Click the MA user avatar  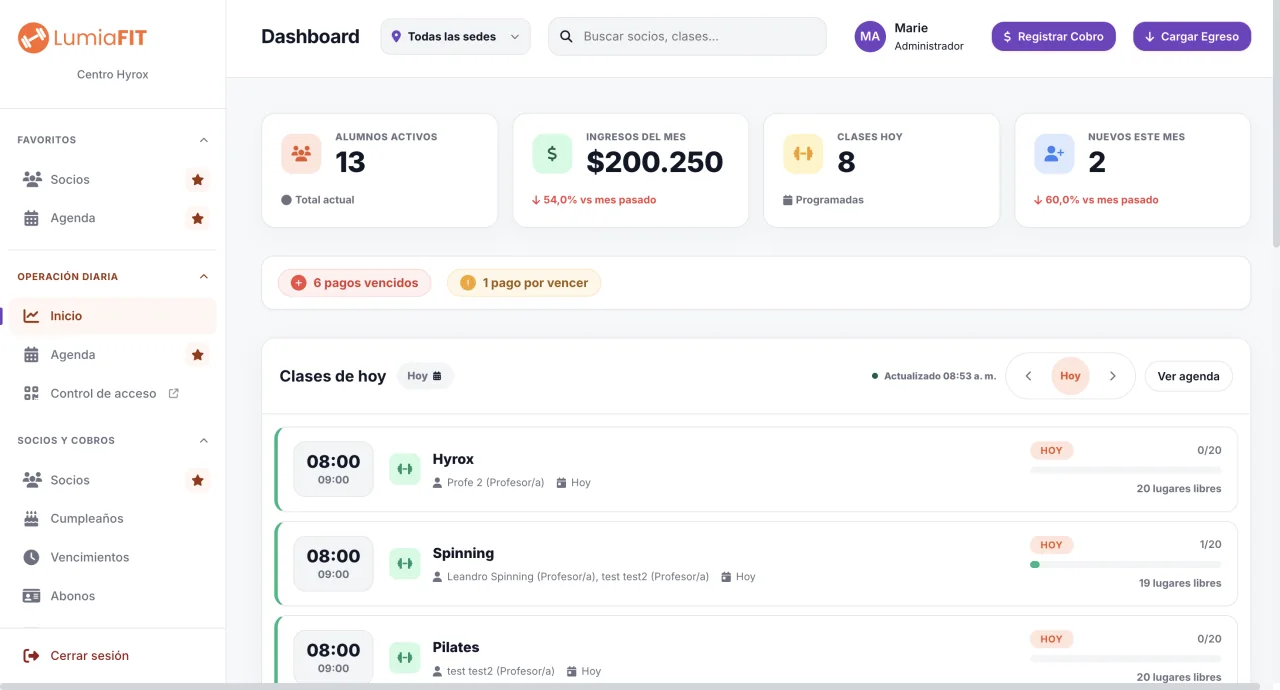coord(870,37)
